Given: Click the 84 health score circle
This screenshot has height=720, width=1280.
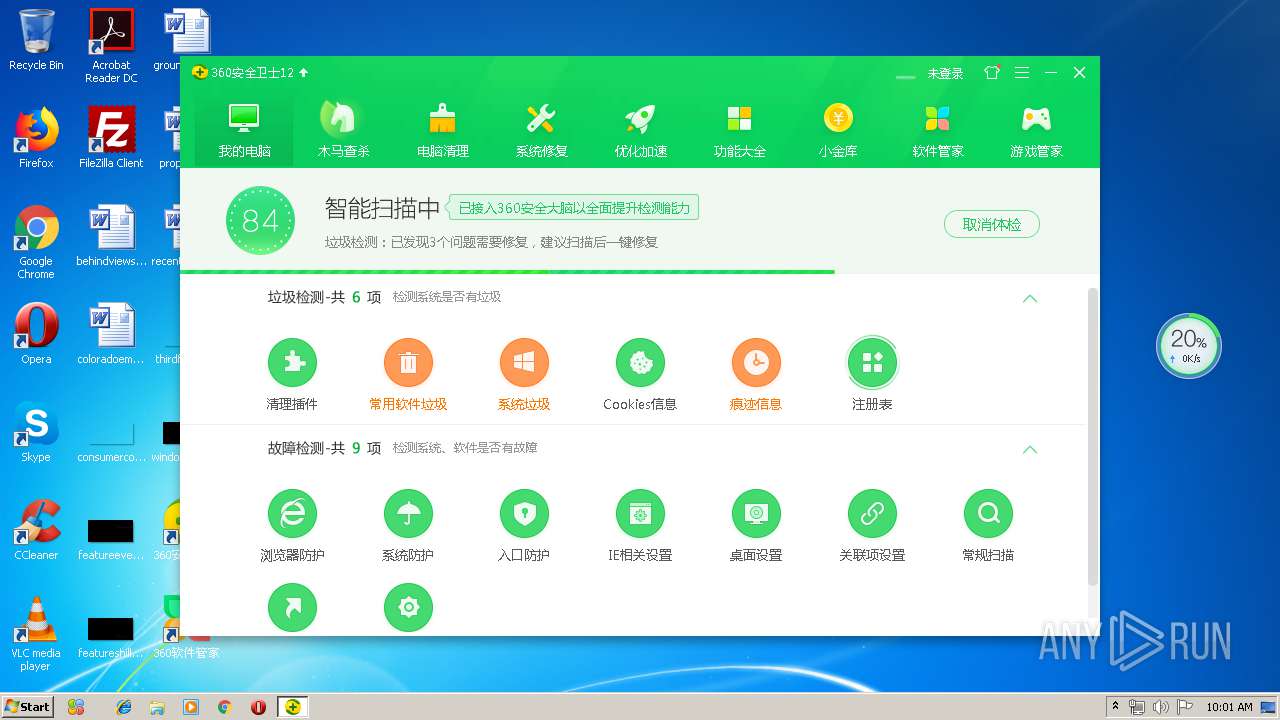Looking at the screenshot, I should click(x=260, y=220).
